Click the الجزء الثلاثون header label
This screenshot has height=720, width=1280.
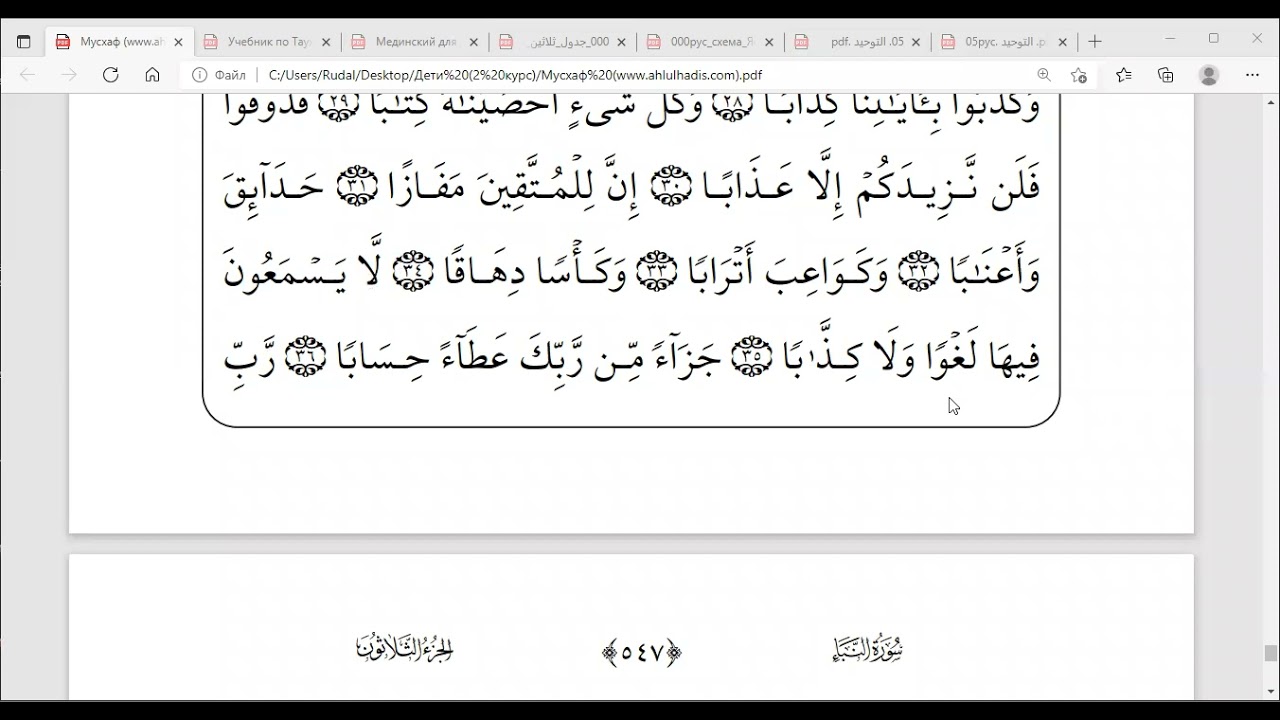(404, 648)
